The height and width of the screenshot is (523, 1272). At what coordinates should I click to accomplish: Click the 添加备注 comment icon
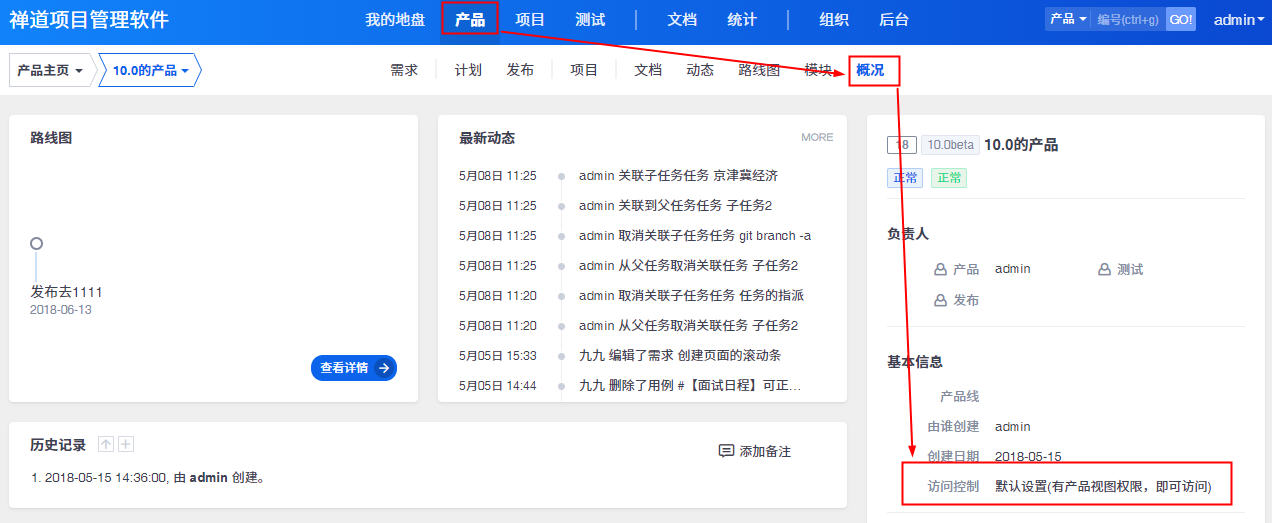(x=726, y=451)
